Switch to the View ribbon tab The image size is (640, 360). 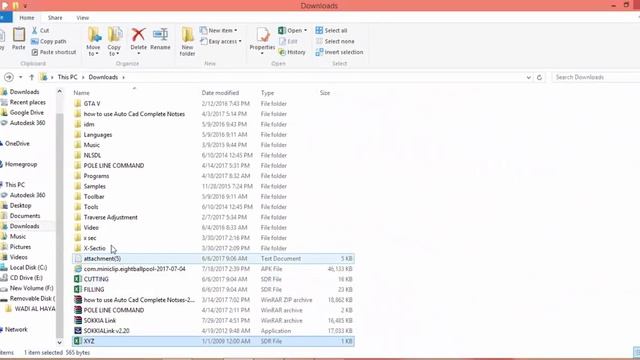(82, 18)
